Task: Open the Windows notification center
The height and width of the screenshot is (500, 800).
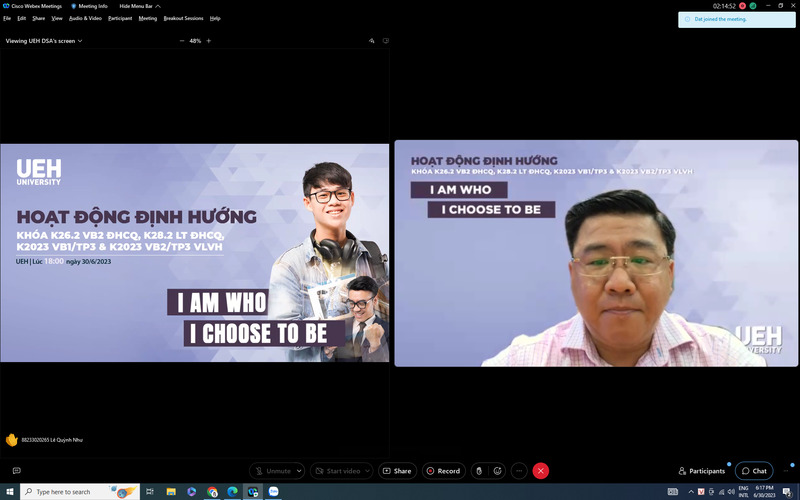Action: pos(787,492)
